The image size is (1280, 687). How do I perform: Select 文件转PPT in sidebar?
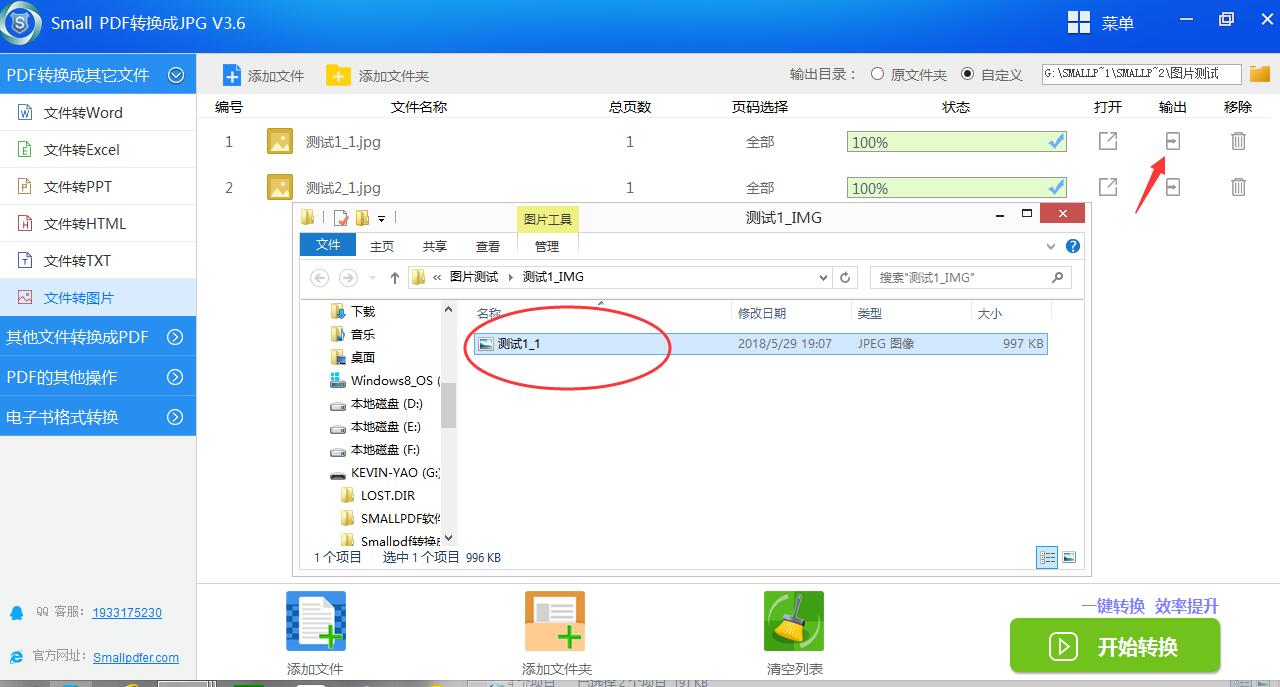(x=97, y=187)
